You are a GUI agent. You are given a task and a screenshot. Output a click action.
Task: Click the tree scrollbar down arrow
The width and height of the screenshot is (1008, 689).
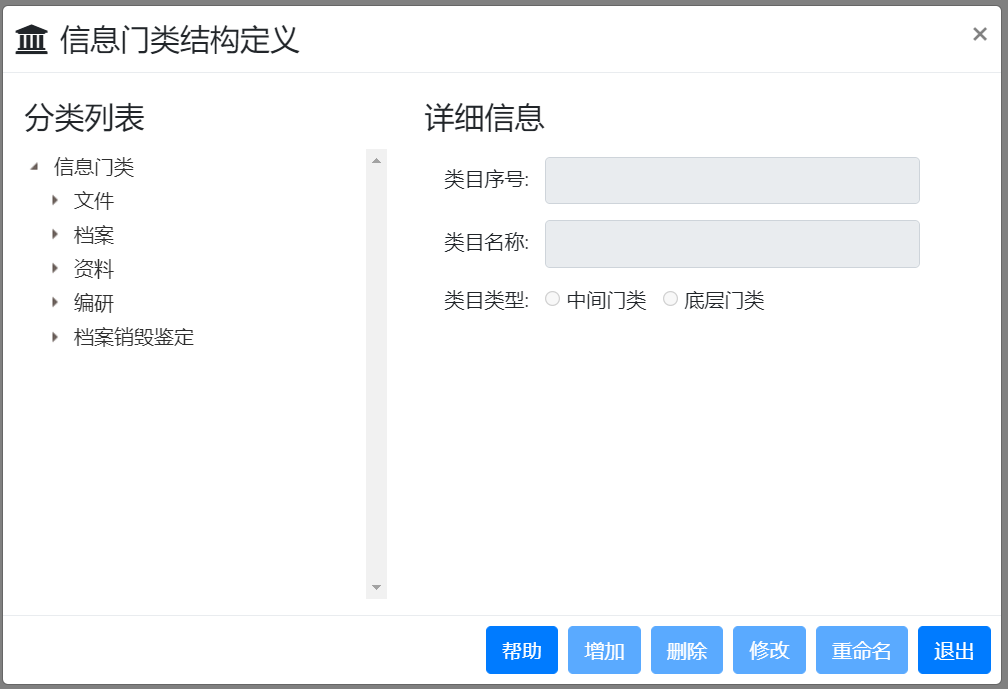click(376, 587)
